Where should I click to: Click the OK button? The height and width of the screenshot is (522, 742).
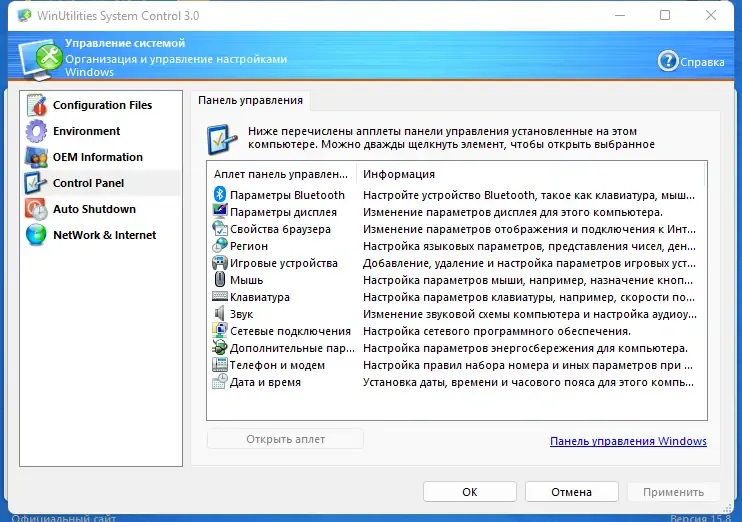[469, 492]
